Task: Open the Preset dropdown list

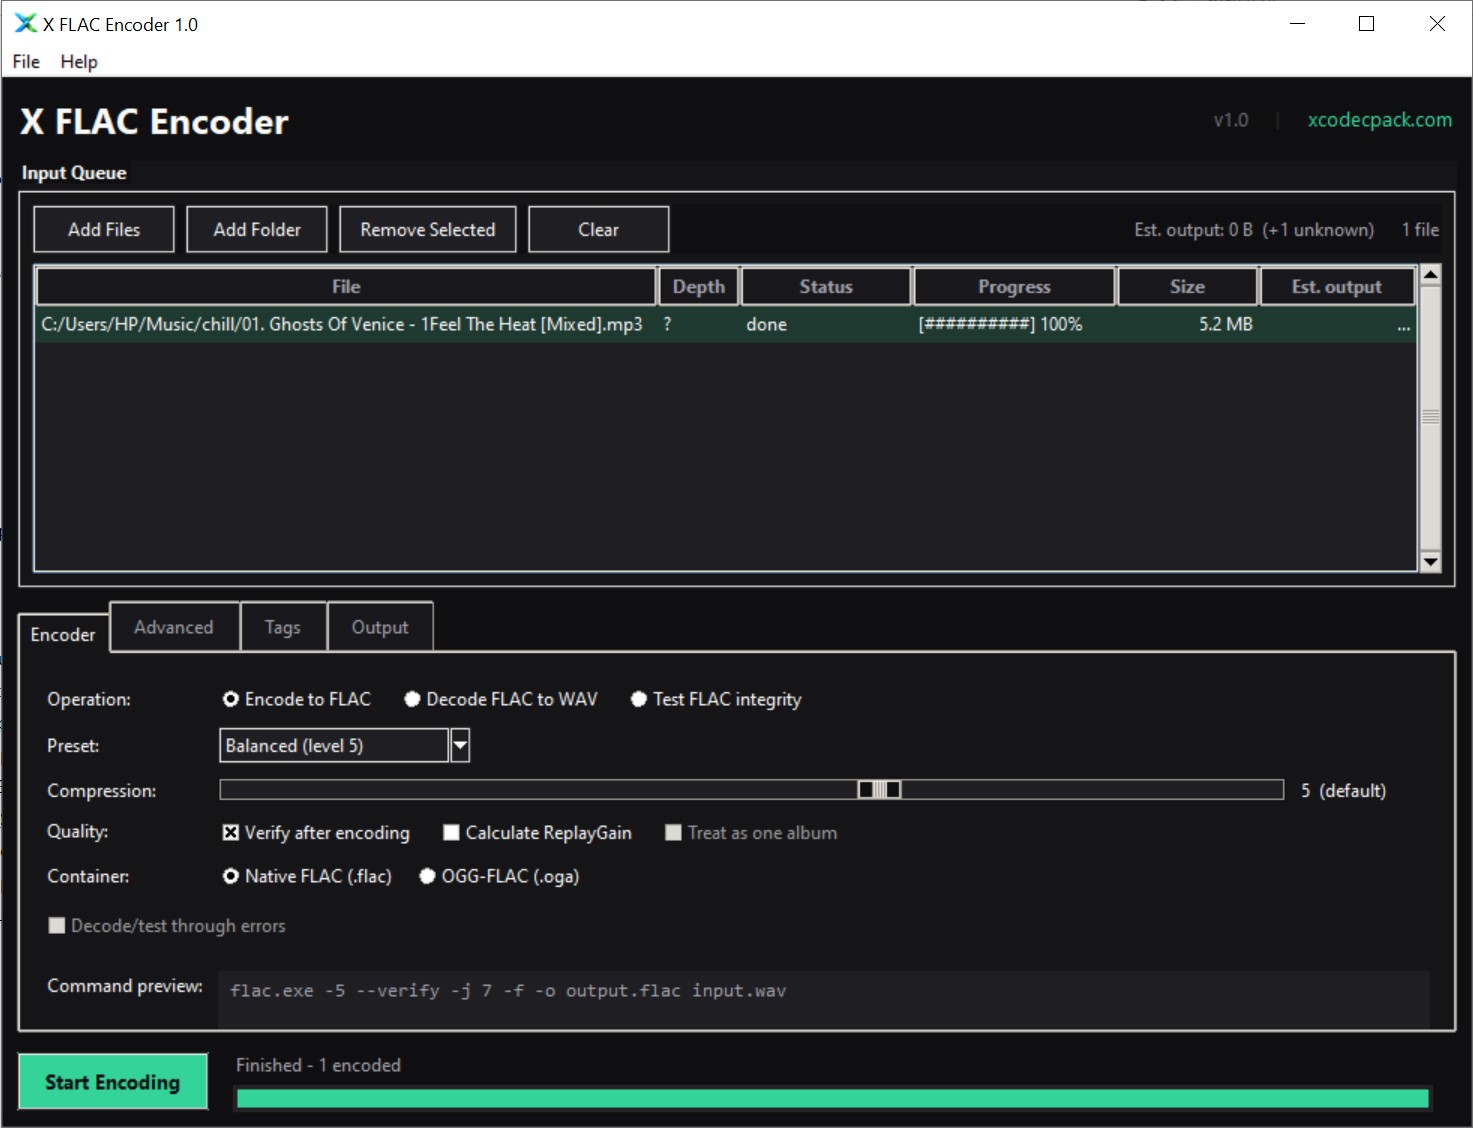Action: pyautogui.click(x=459, y=745)
